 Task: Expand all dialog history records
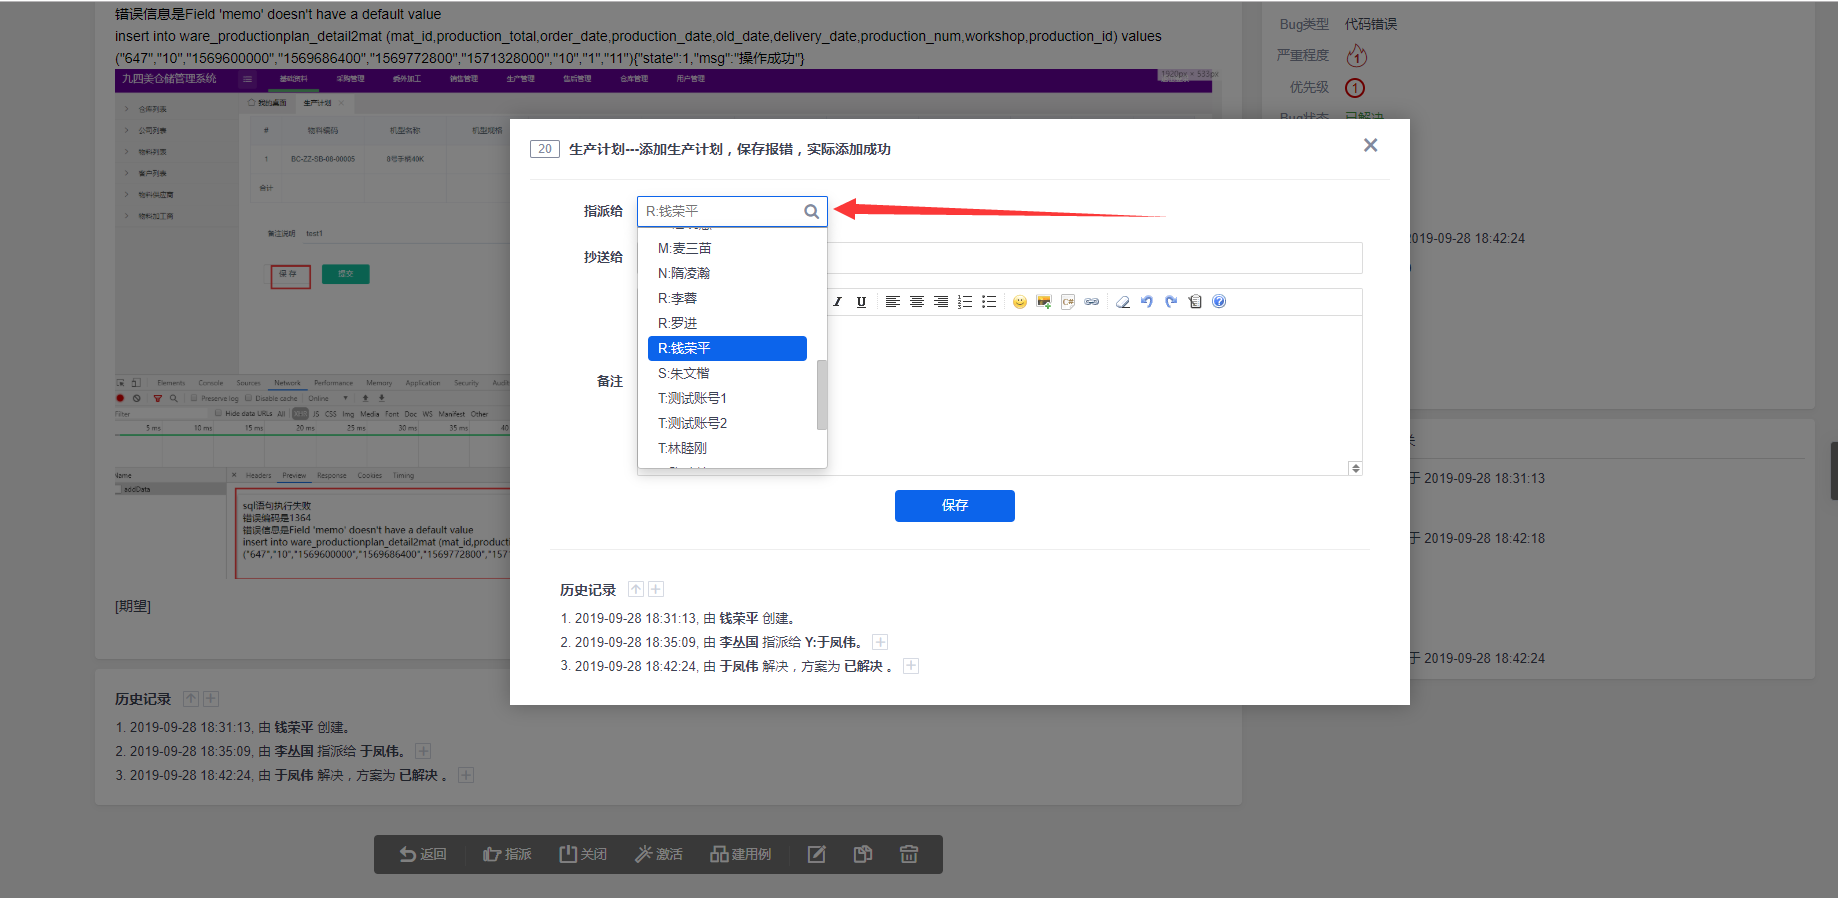pos(656,590)
